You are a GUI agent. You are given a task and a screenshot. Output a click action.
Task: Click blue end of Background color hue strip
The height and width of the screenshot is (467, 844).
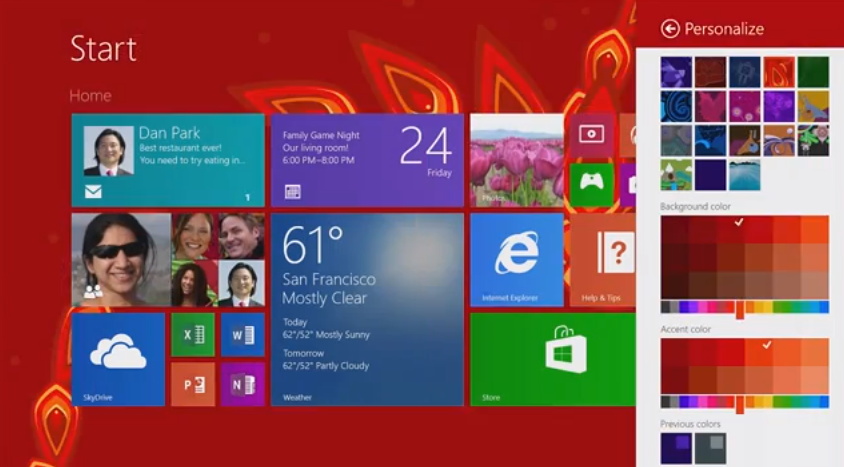(824, 307)
